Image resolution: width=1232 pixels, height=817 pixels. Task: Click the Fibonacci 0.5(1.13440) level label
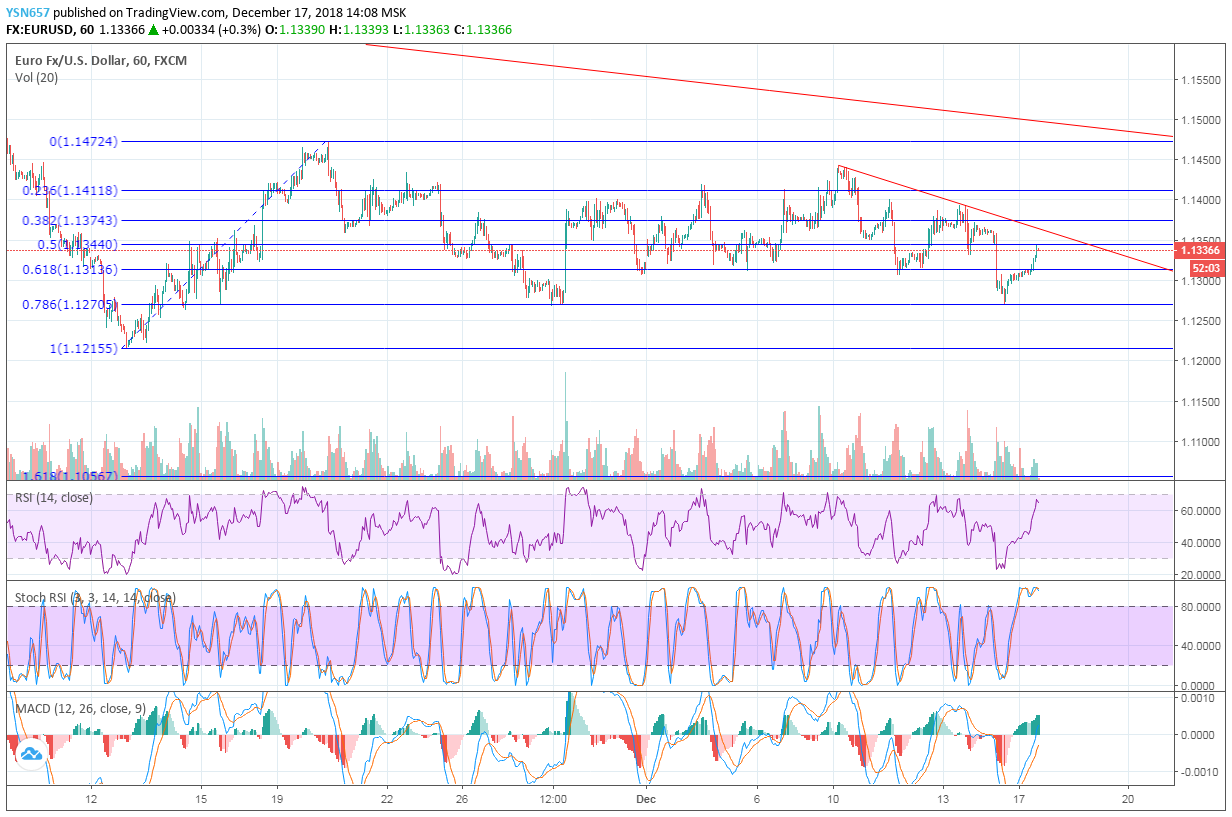pyautogui.click(x=78, y=244)
